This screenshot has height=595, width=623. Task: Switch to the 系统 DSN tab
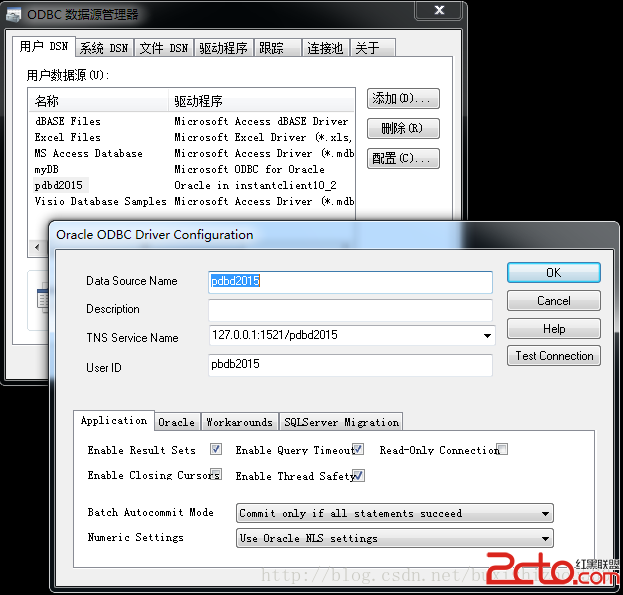pyautogui.click(x=104, y=48)
